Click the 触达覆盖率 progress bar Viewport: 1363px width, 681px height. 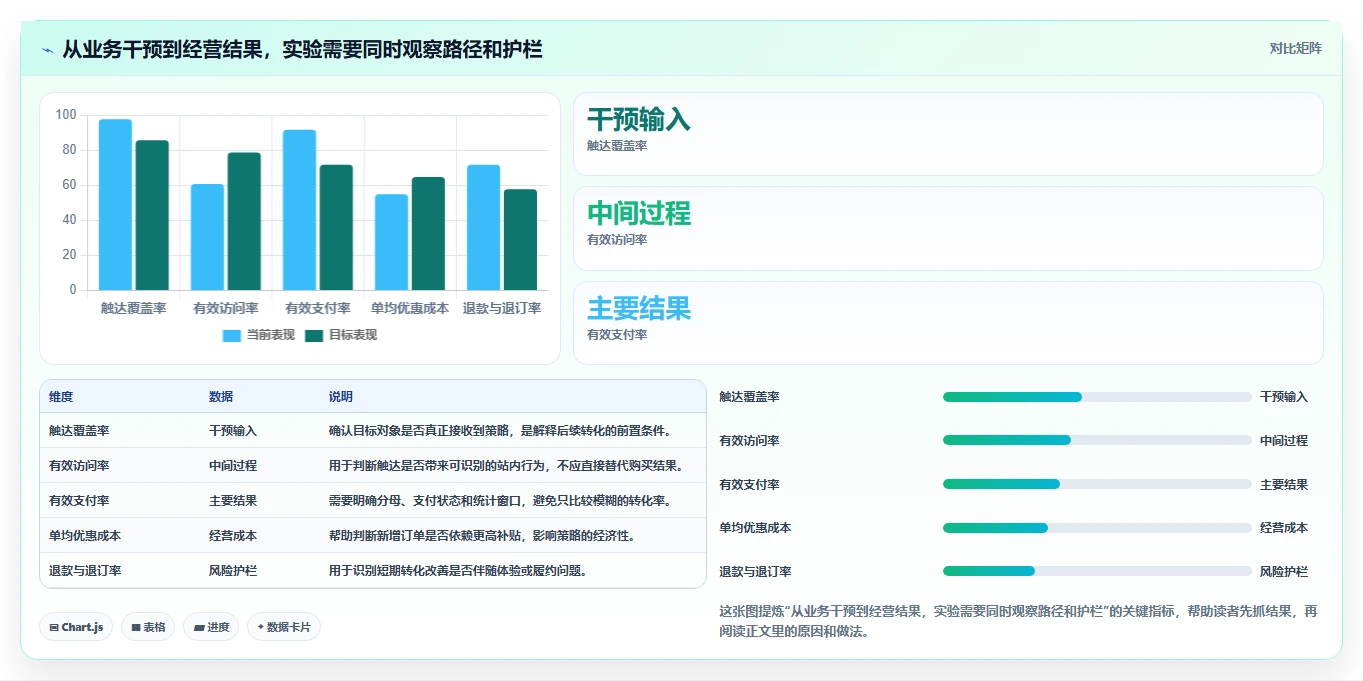click(1097, 397)
